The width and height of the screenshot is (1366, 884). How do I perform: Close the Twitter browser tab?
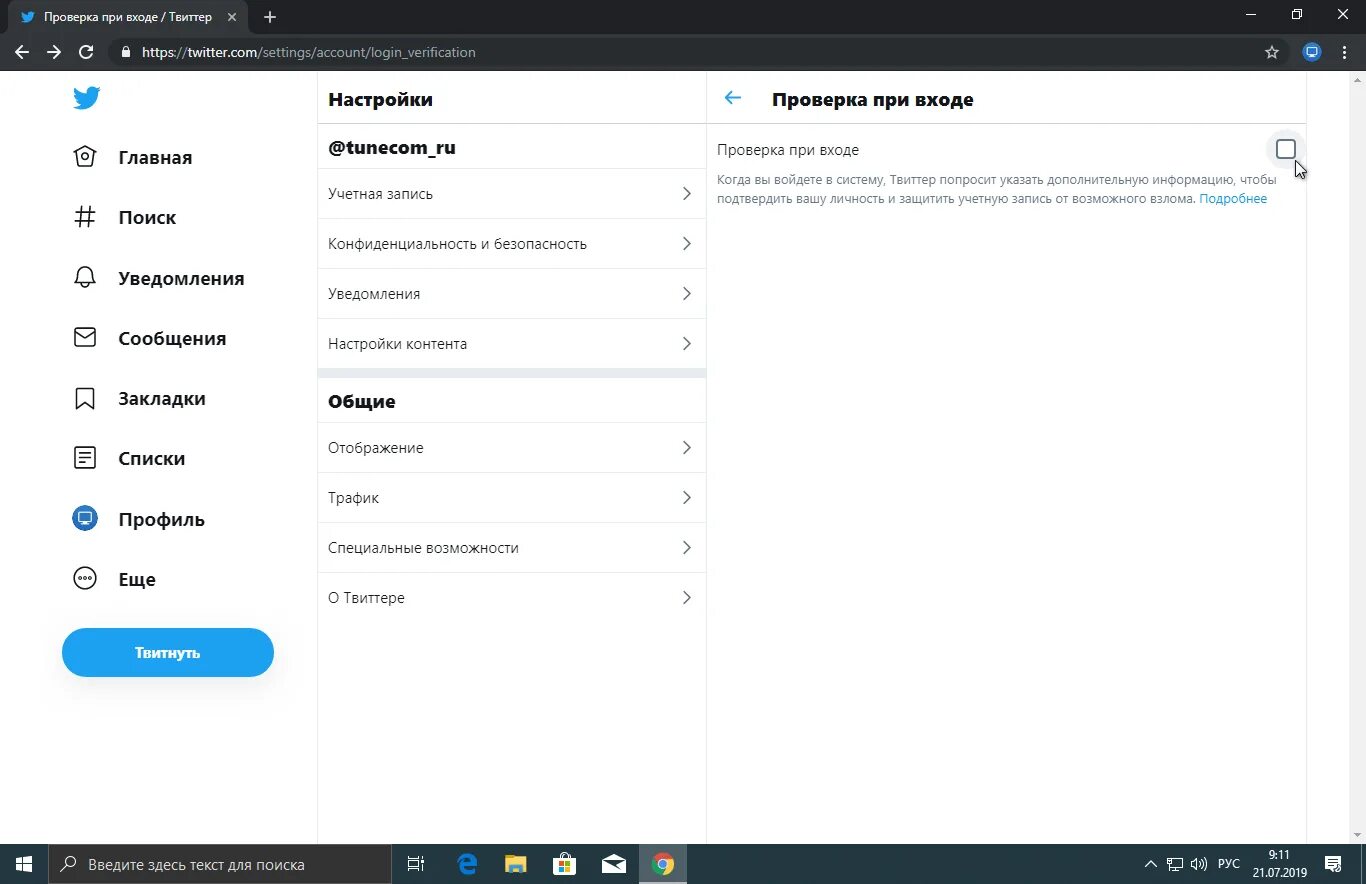pyautogui.click(x=232, y=17)
